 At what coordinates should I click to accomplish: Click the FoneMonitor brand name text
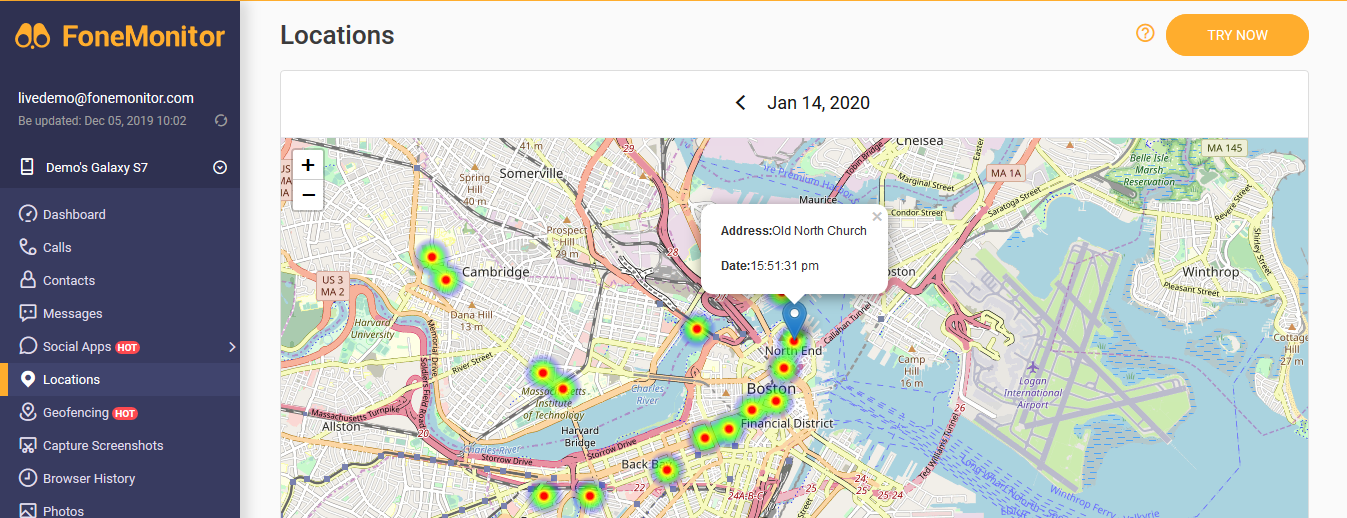click(x=144, y=36)
